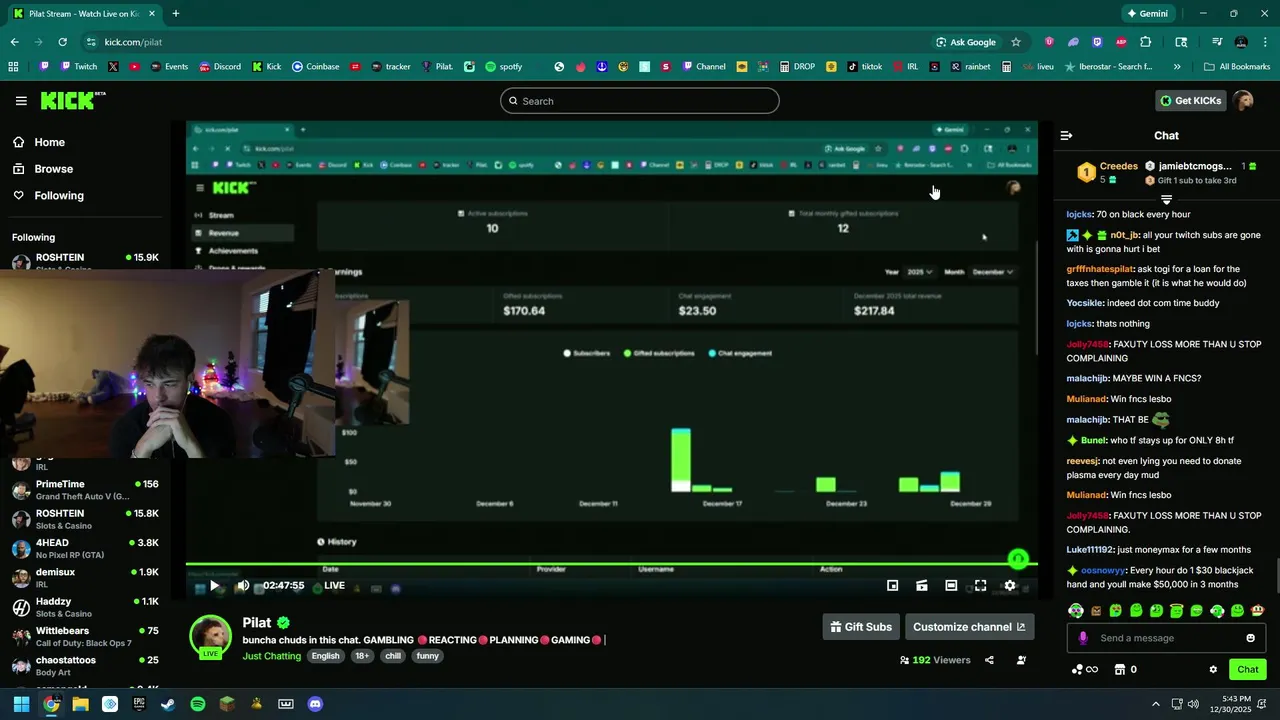
Task: Switch player to theater mode
Action: click(951, 586)
